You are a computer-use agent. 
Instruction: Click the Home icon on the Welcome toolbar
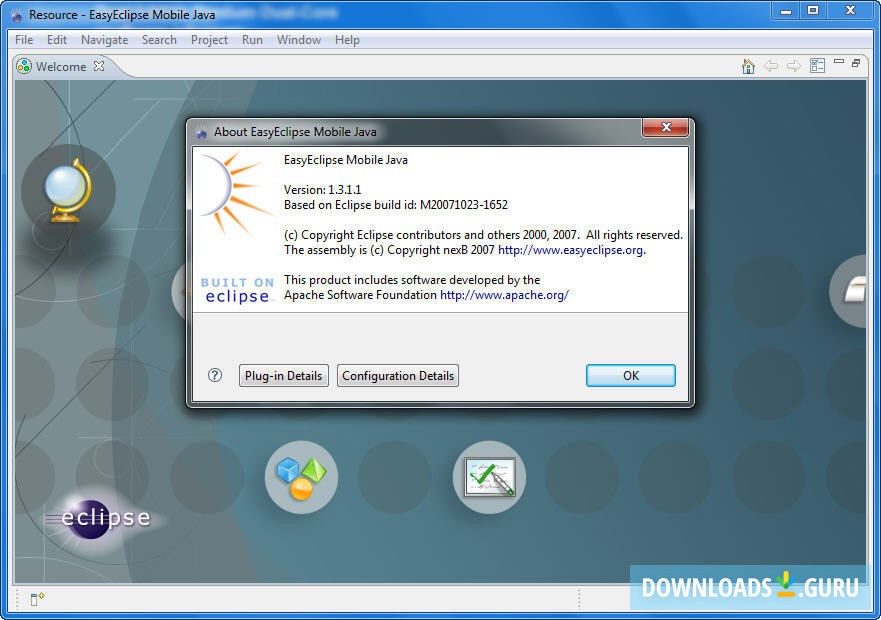[748, 65]
